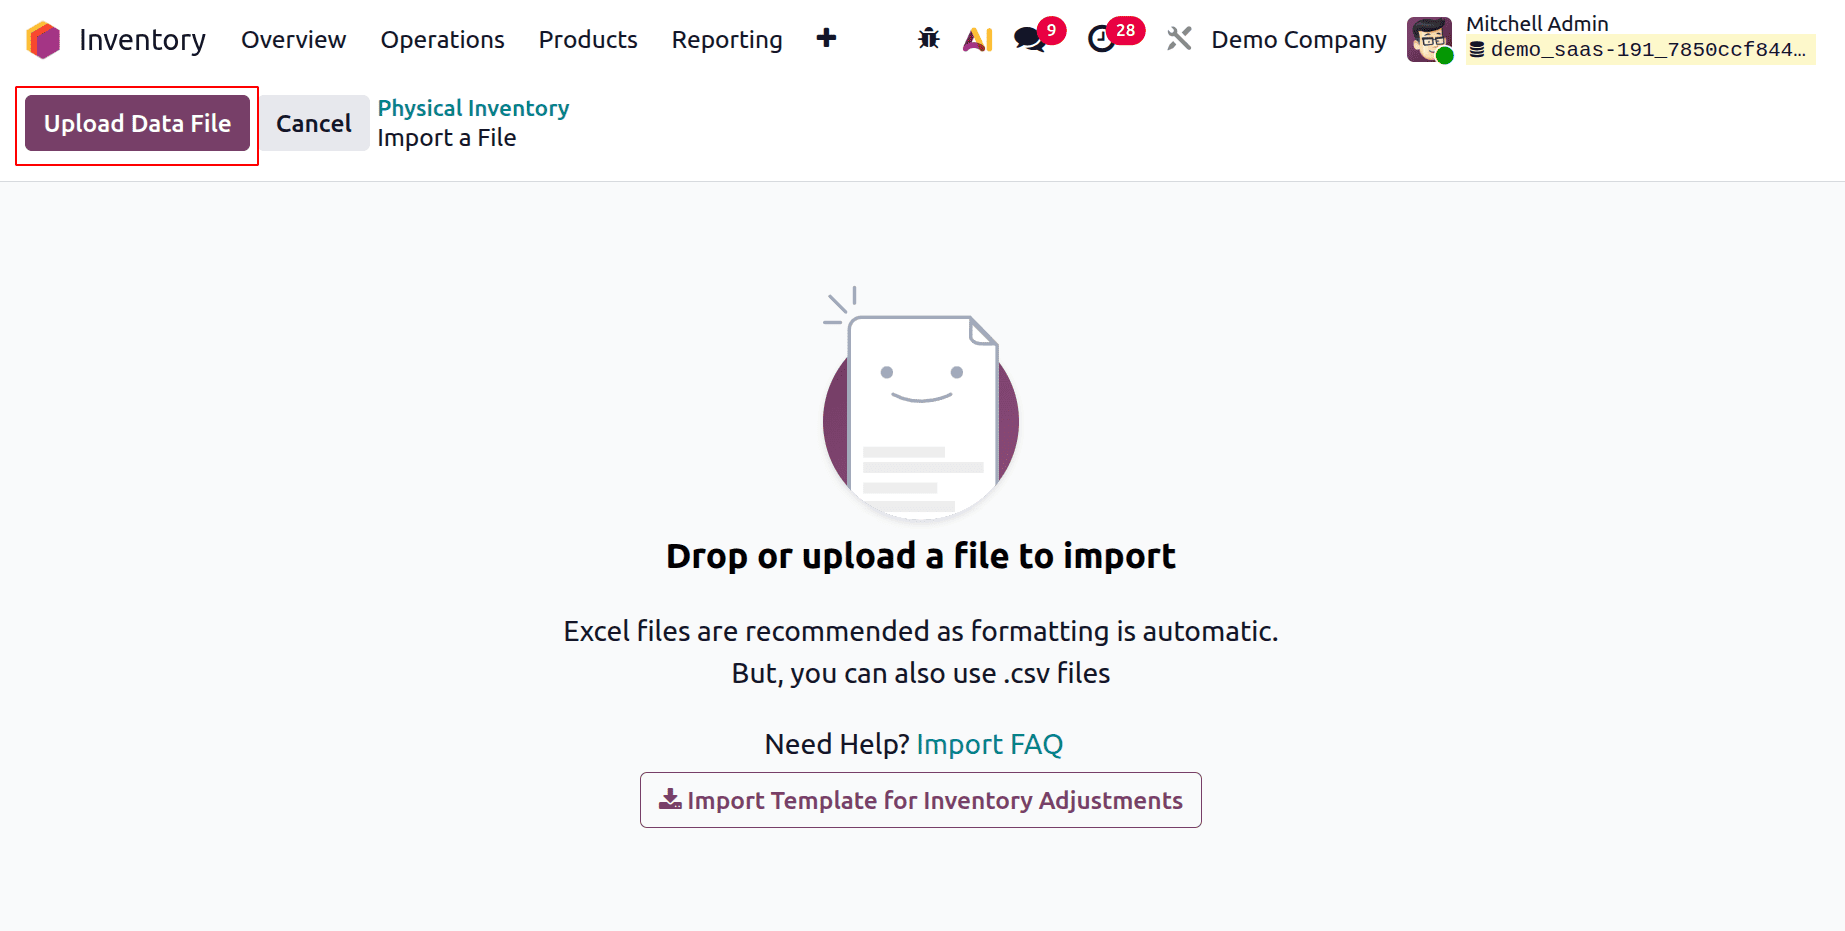
Task: Open developer tools wrench icon
Action: pos(1179,39)
